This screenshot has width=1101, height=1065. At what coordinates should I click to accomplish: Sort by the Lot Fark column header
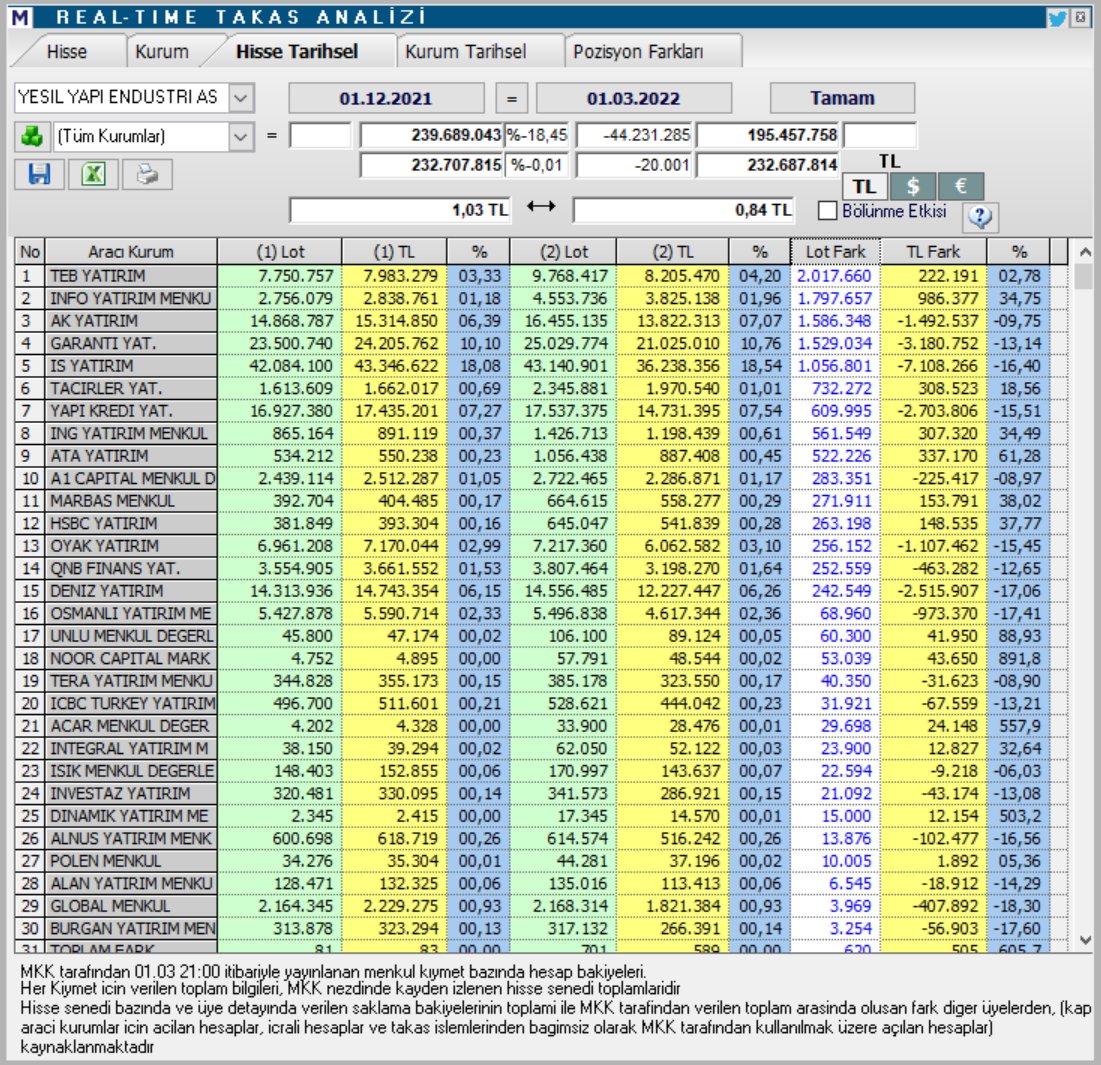click(836, 251)
